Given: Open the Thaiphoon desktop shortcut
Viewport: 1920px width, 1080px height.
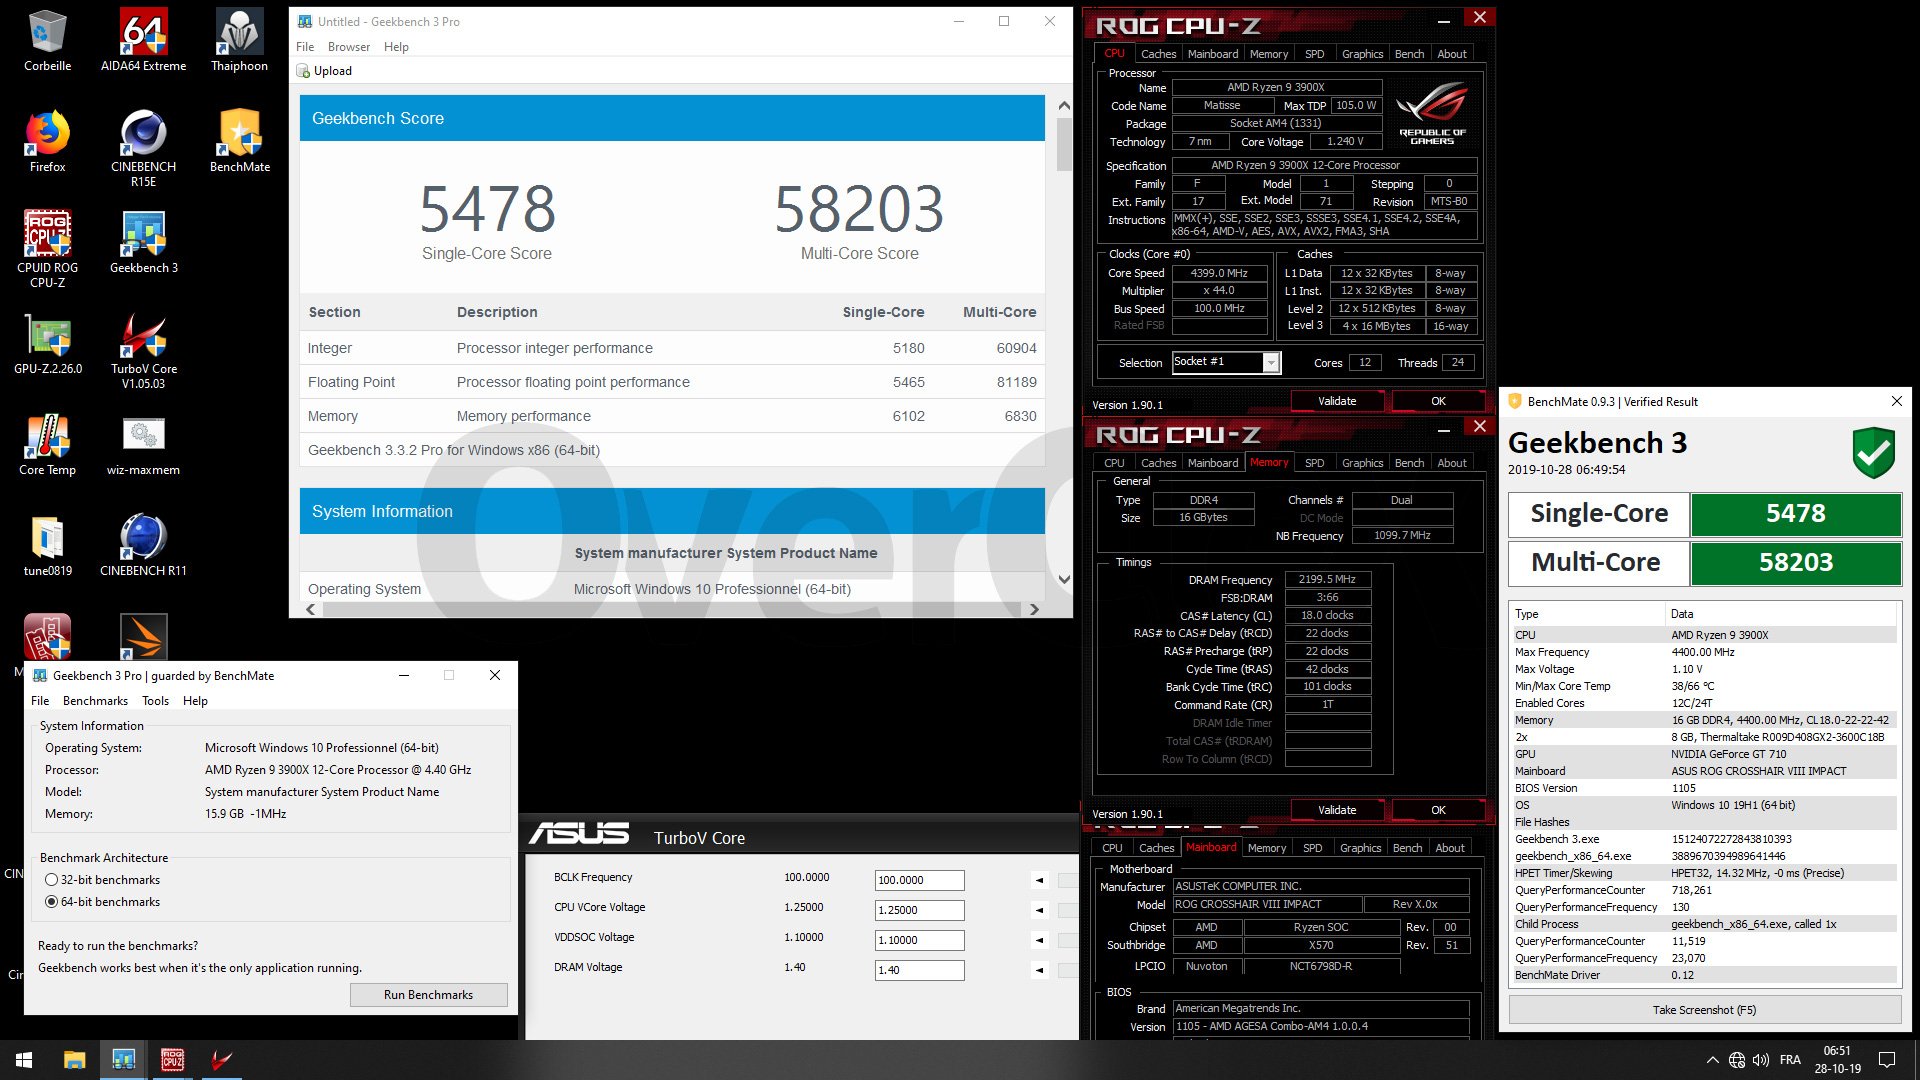Looking at the screenshot, I should click(239, 41).
